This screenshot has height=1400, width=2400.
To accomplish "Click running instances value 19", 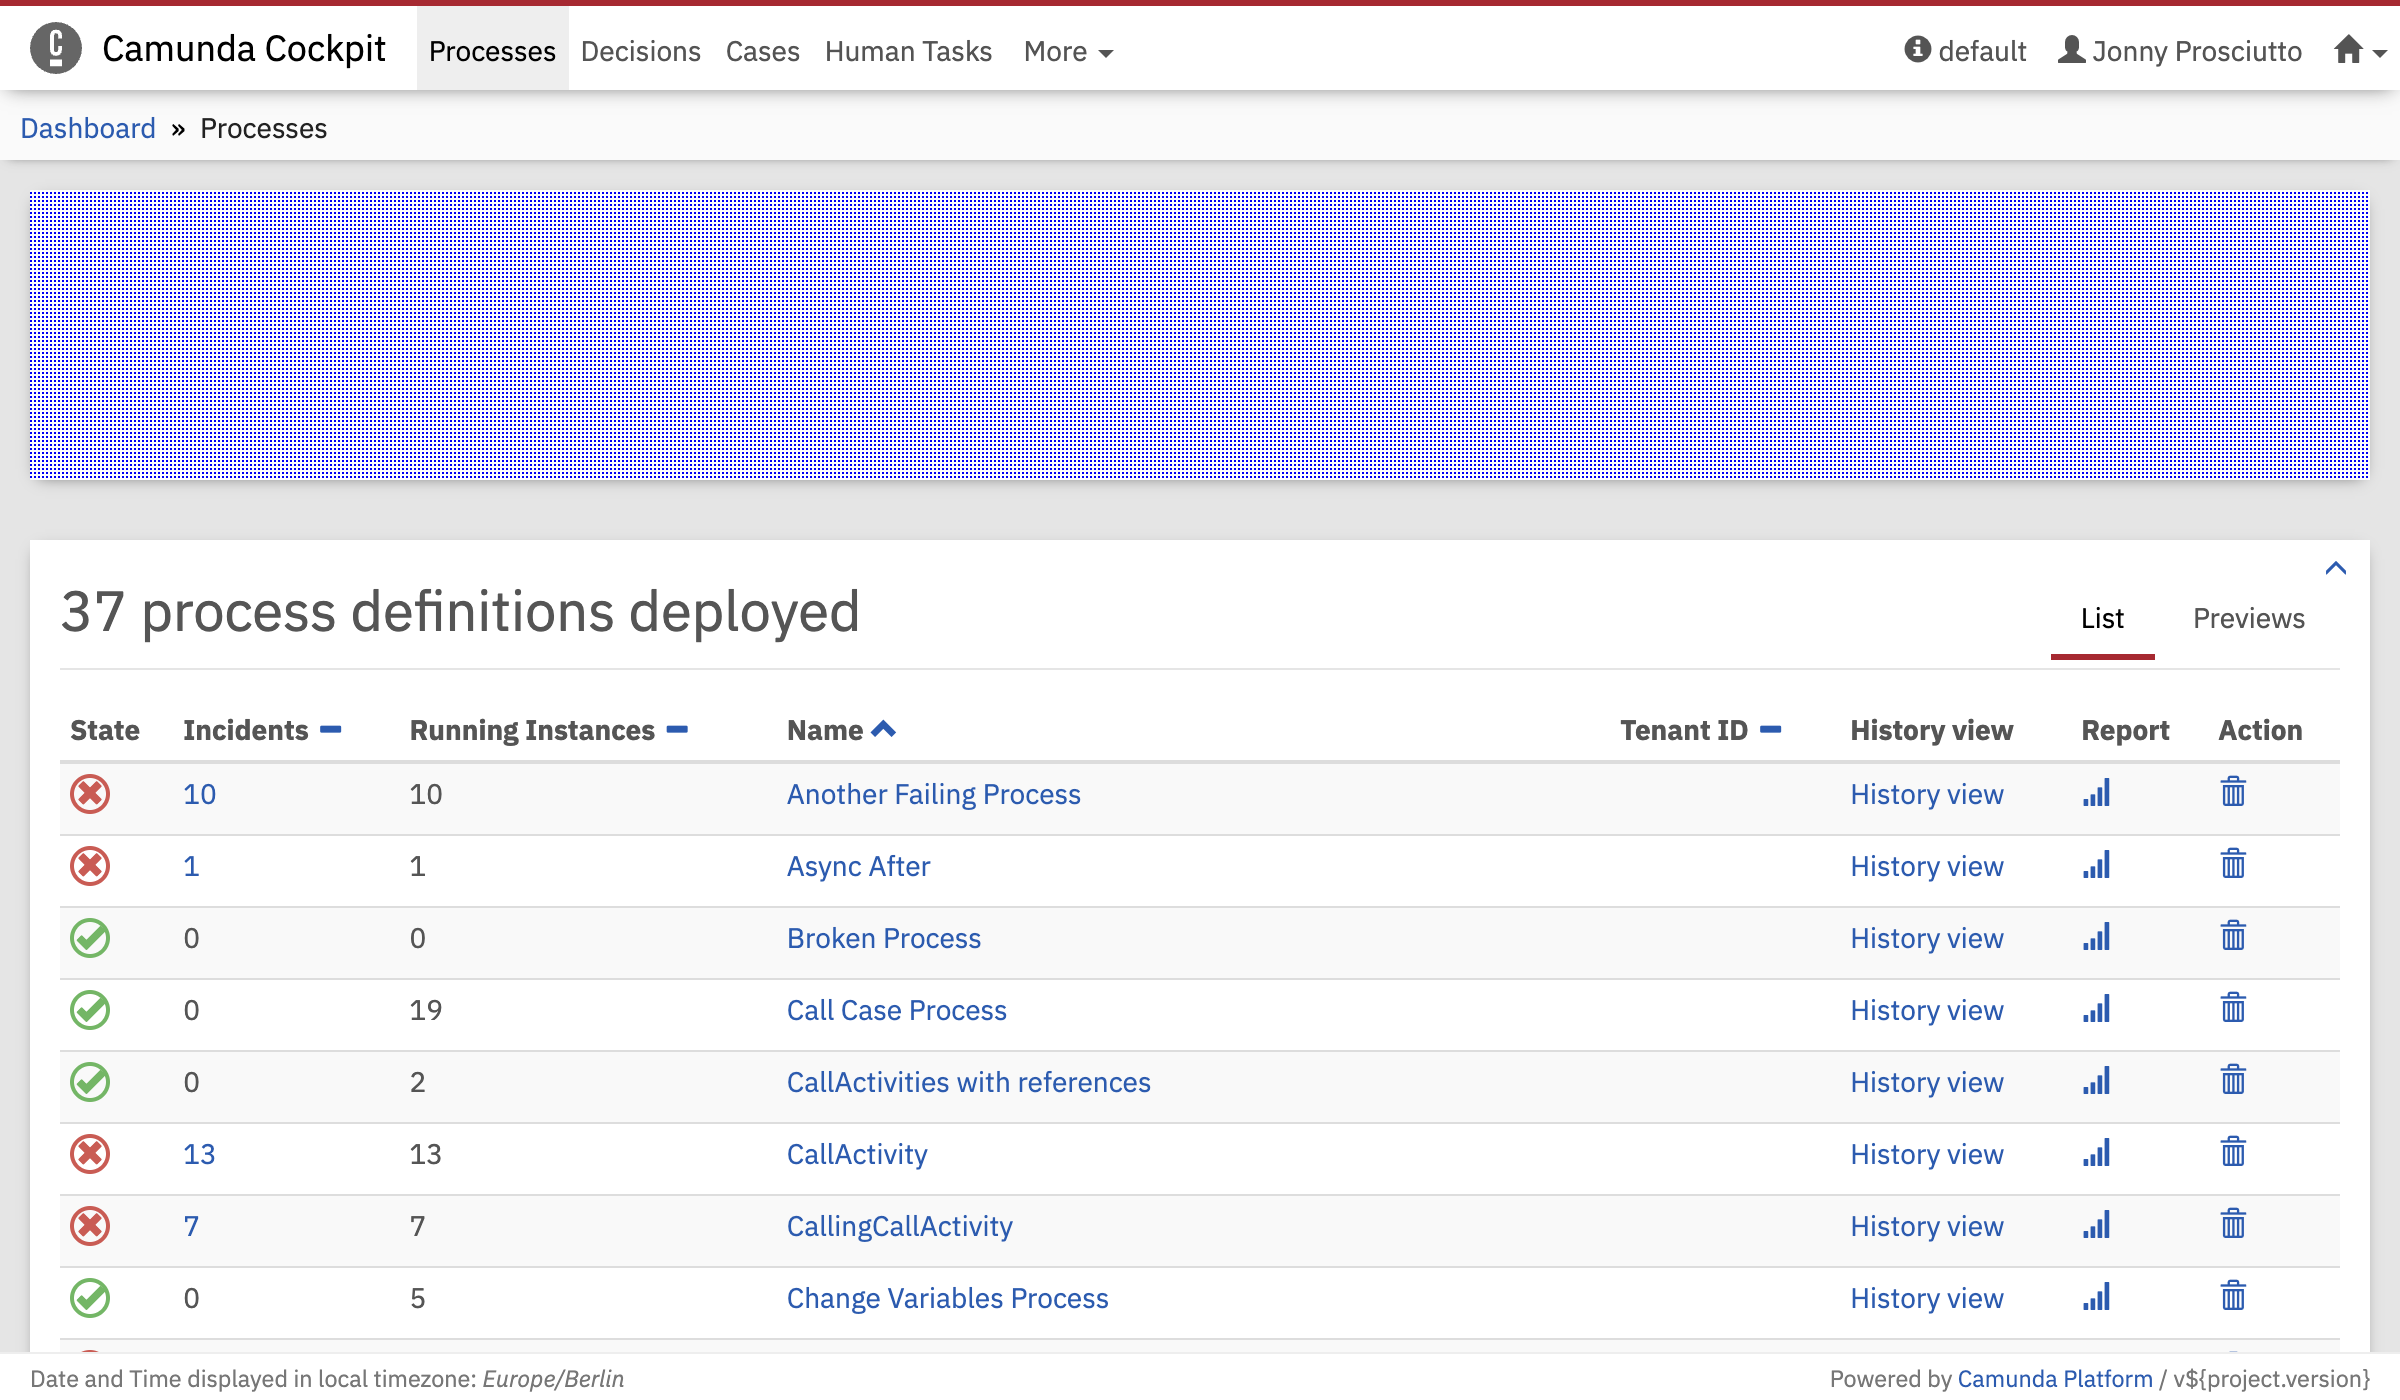I will coord(425,1010).
